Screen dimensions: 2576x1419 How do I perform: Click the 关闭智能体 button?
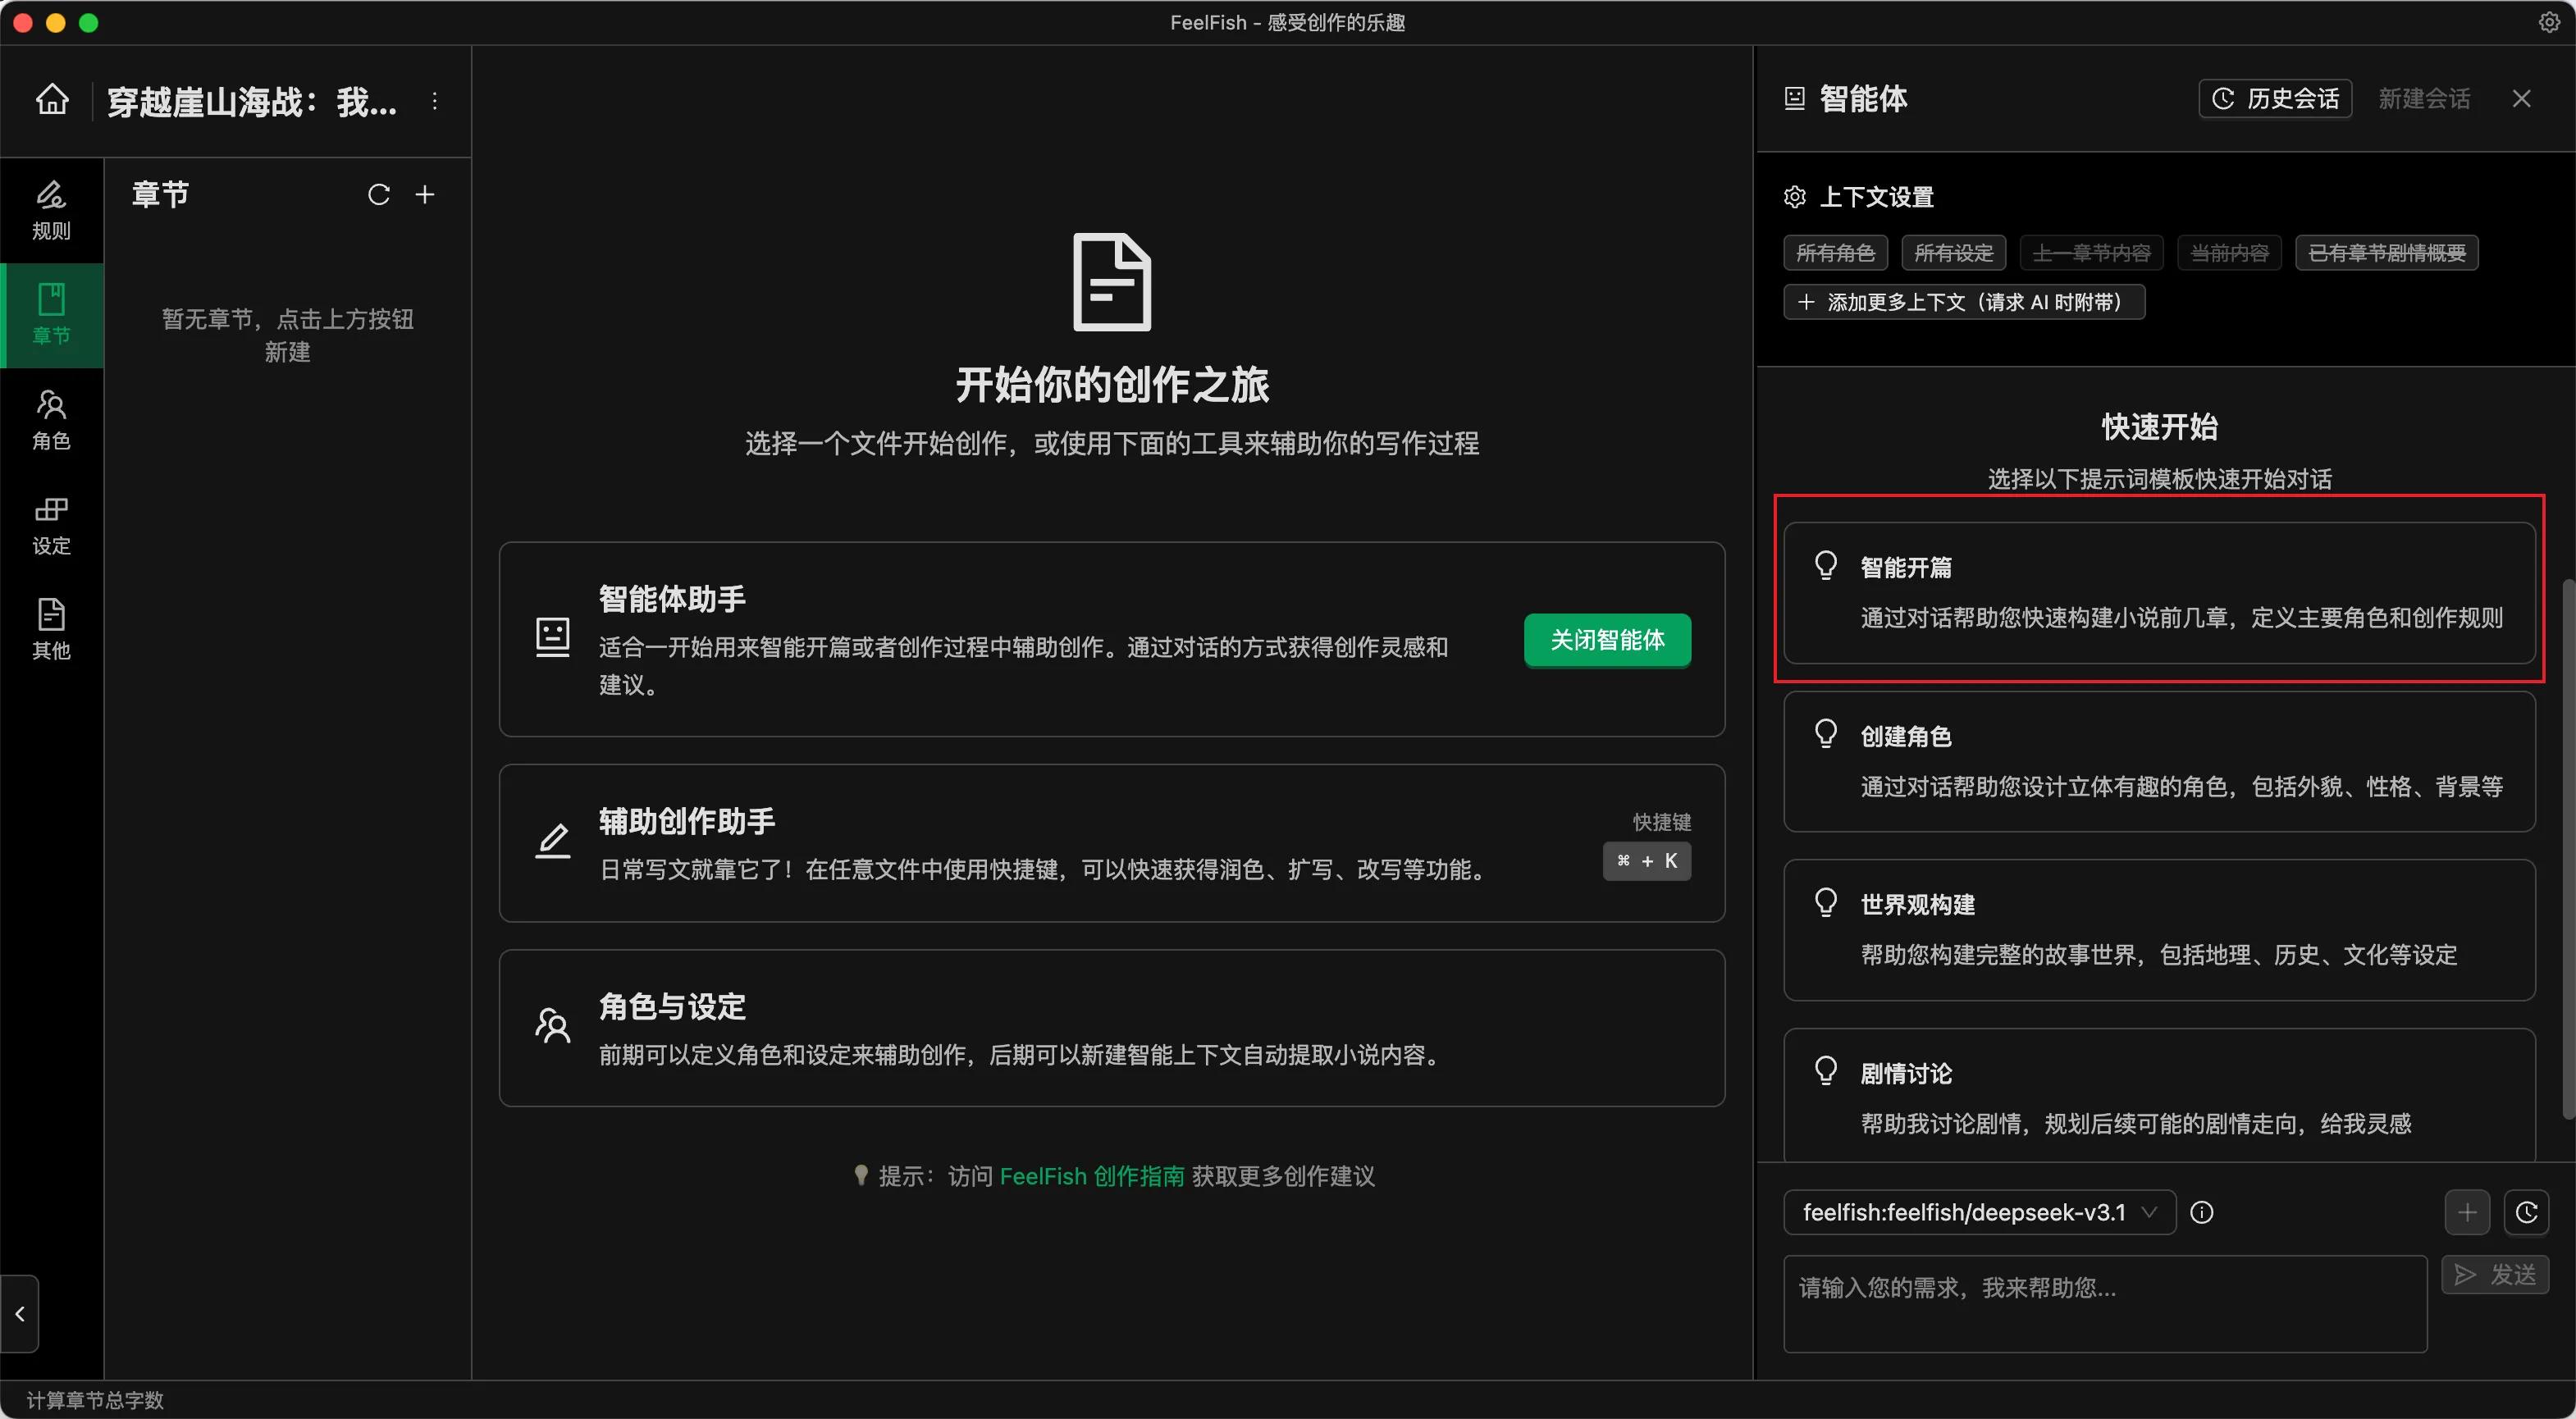[x=1606, y=640]
